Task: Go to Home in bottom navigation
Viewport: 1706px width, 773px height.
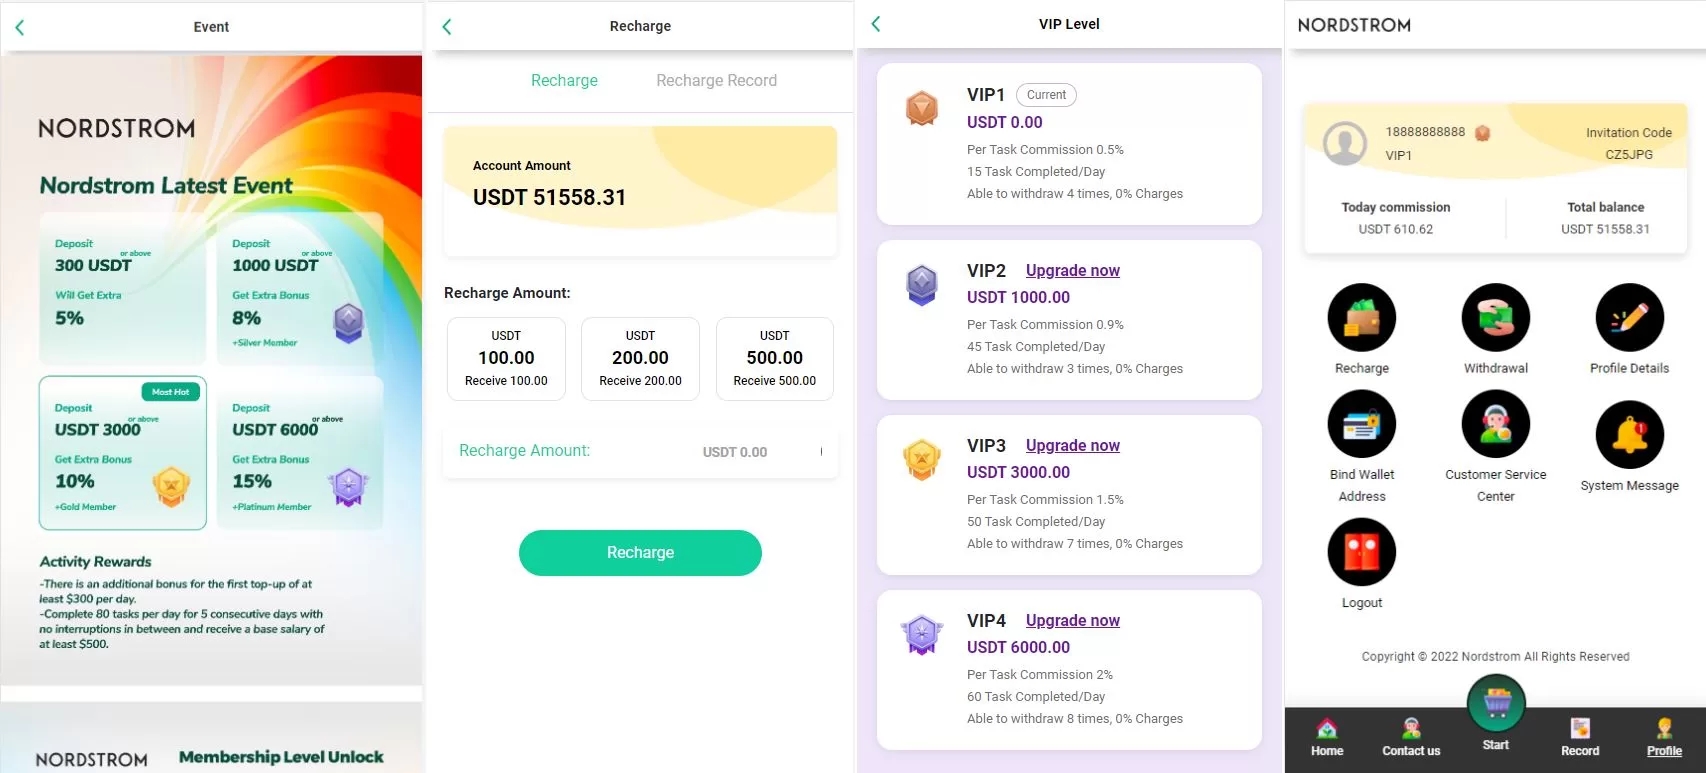Action: tap(1327, 737)
